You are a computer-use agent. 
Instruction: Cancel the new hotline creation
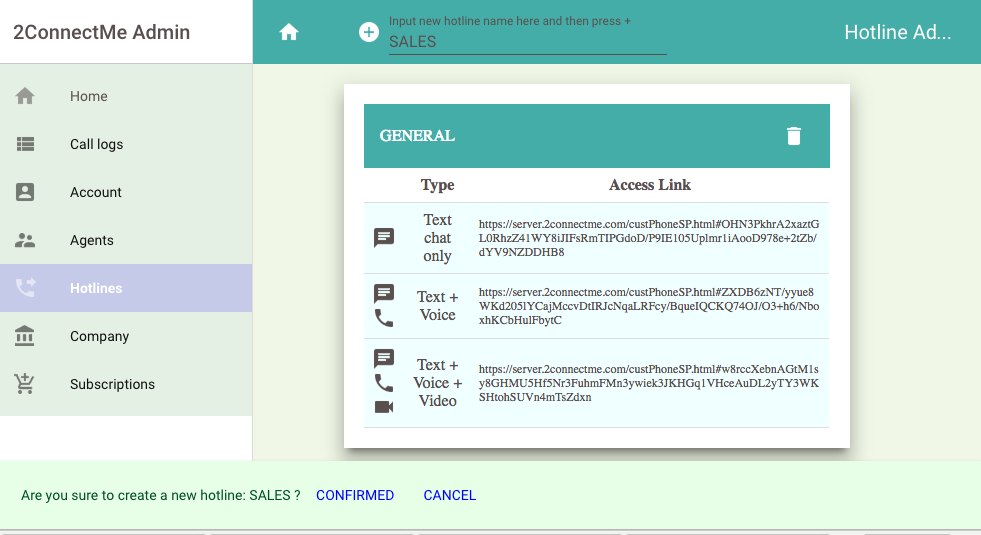tap(449, 495)
